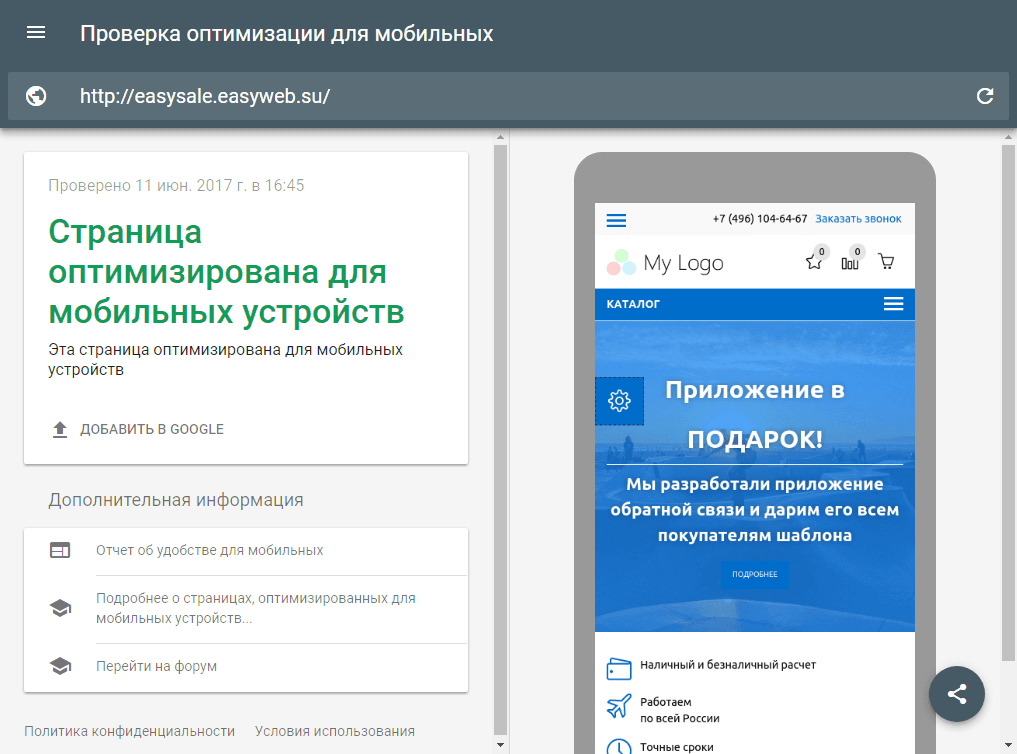Click the globe icon beside the URL
The image size is (1017, 754).
tap(36, 96)
